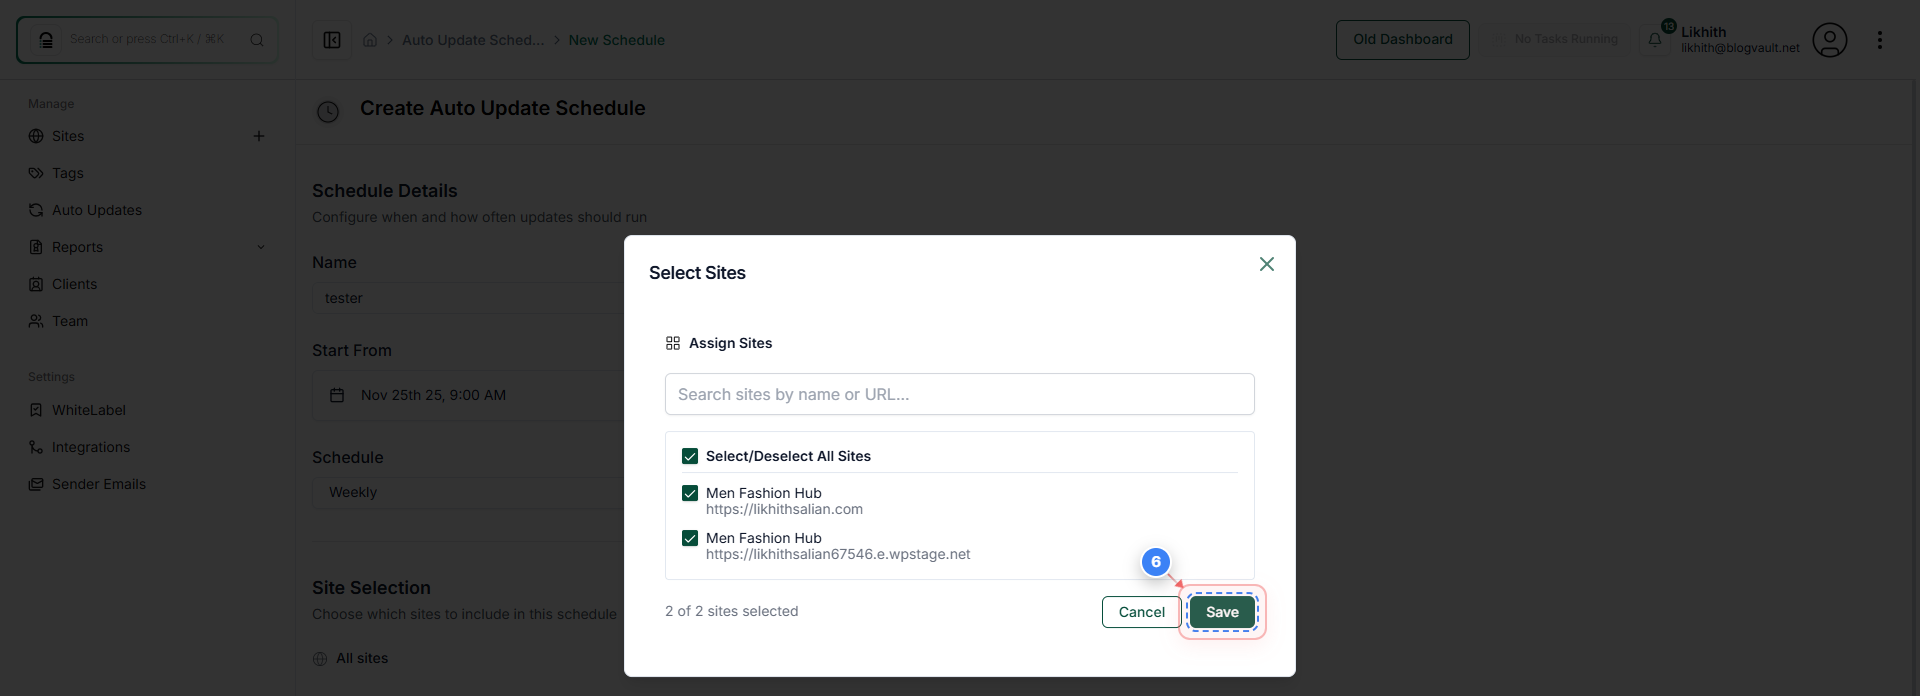Open Tags in the sidebar
1920x696 pixels.
(x=68, y=173)
